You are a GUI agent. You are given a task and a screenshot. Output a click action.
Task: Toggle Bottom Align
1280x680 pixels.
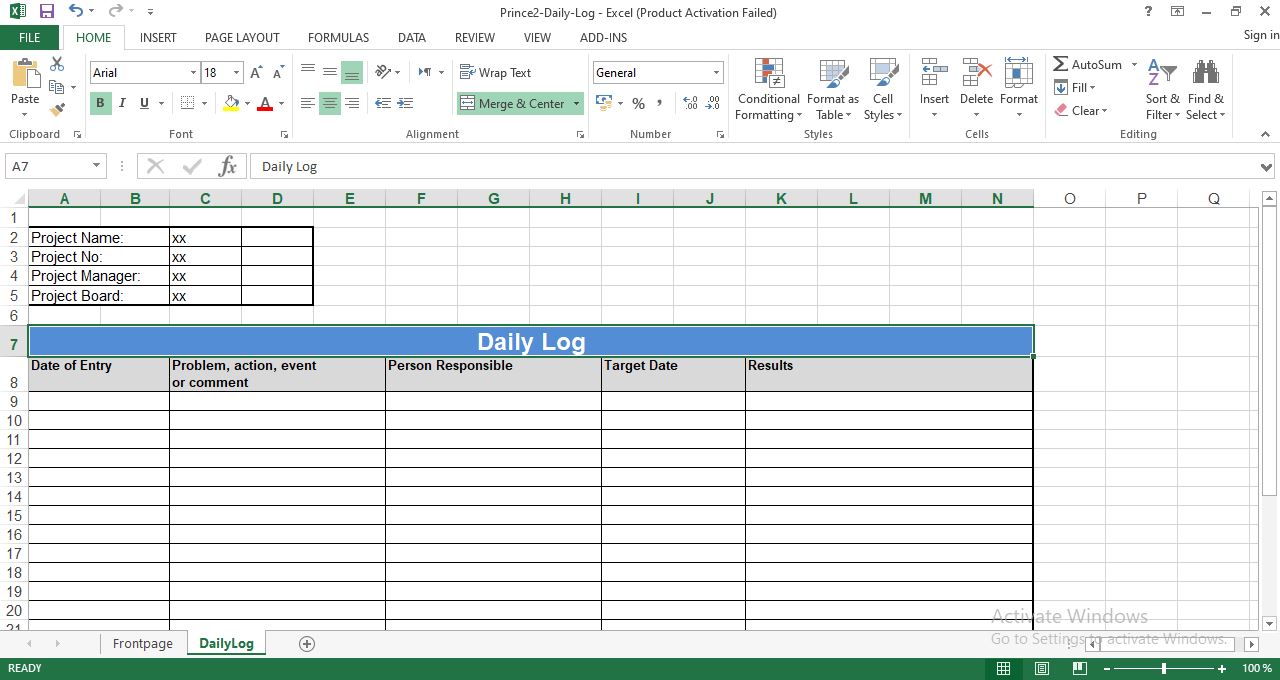pyautogui.click(x=352, y=72)
